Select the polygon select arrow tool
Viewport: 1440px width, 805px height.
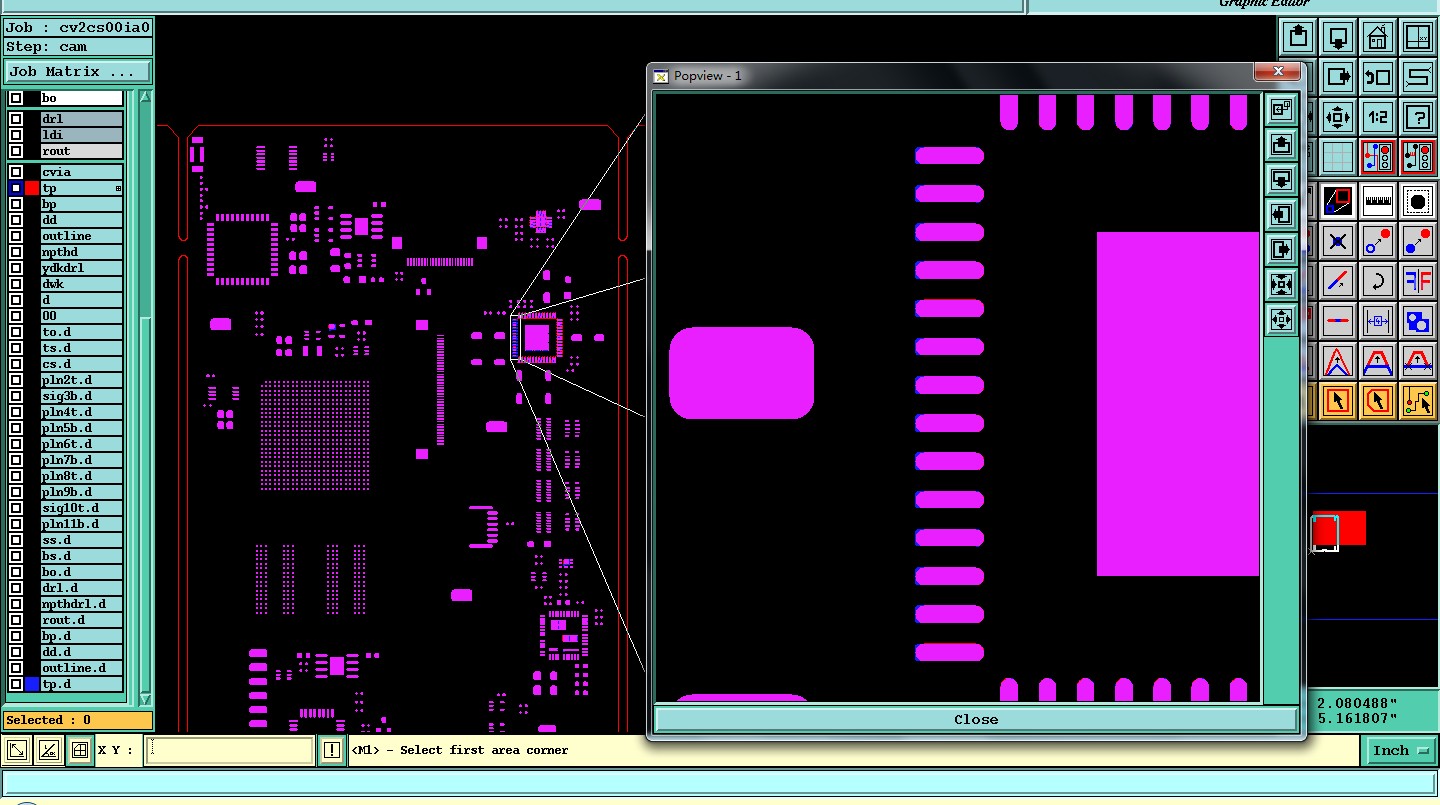click(1377, 401)
